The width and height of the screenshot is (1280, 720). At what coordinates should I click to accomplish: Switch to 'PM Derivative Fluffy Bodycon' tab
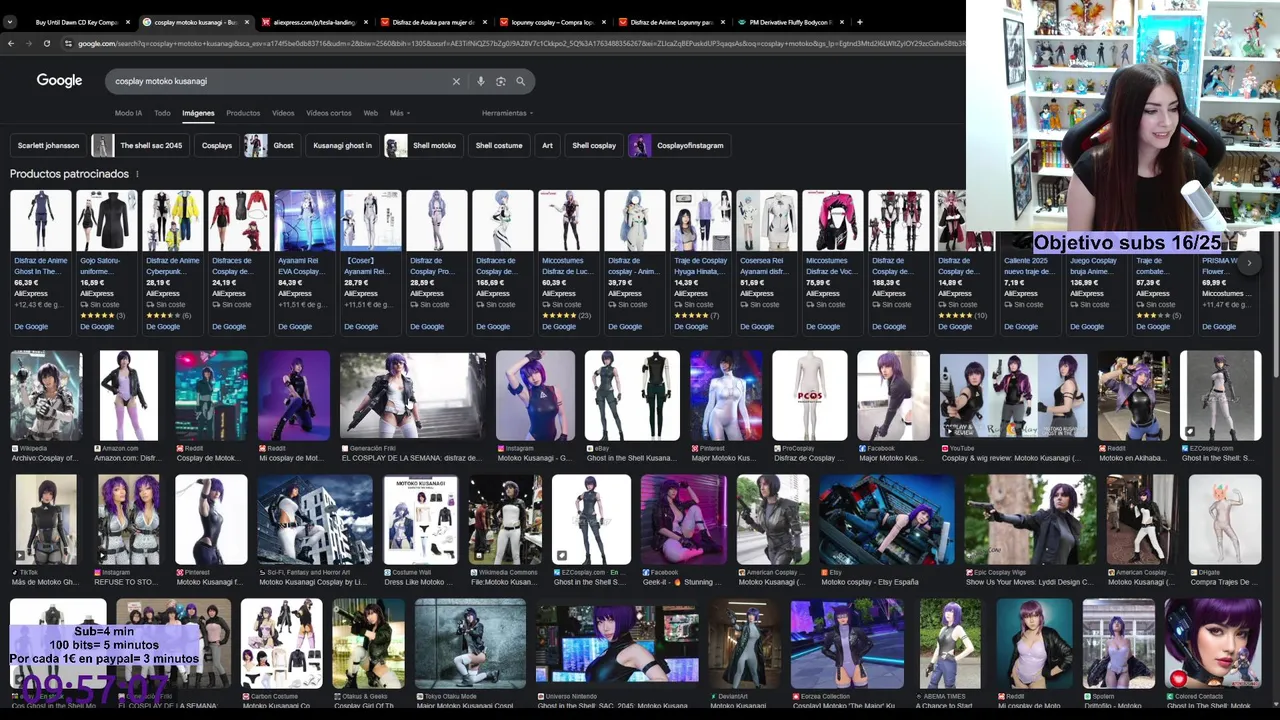pos(790,21)
